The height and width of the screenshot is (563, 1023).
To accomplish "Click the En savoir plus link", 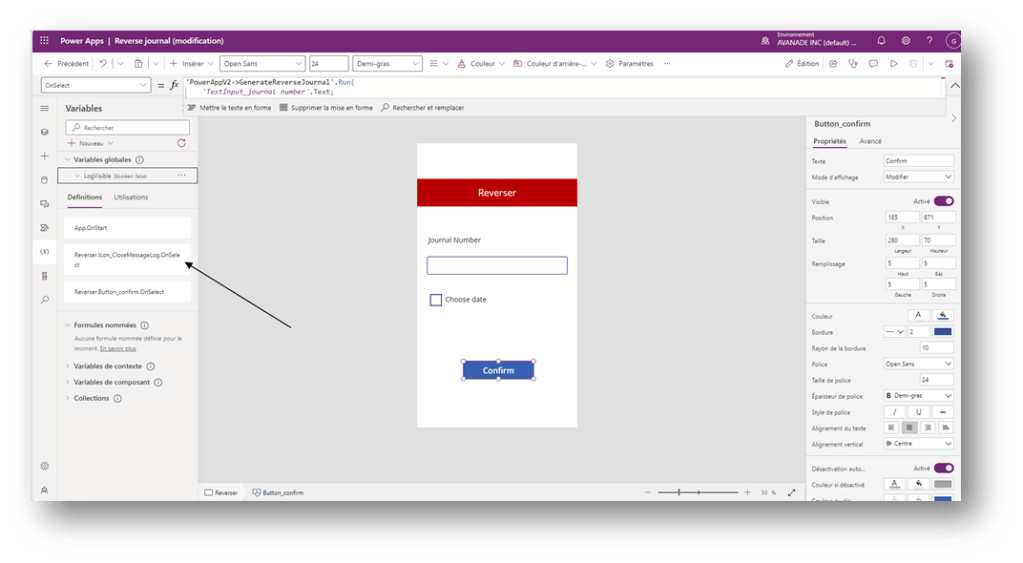I will click(x=118, y=348).
